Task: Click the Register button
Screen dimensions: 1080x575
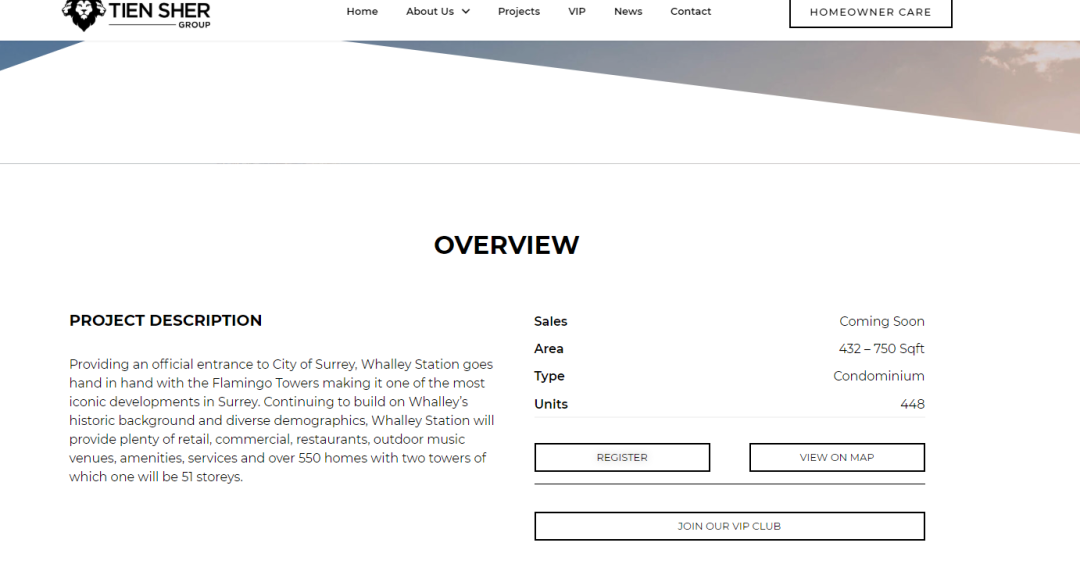Action: [x=622, y=457]
